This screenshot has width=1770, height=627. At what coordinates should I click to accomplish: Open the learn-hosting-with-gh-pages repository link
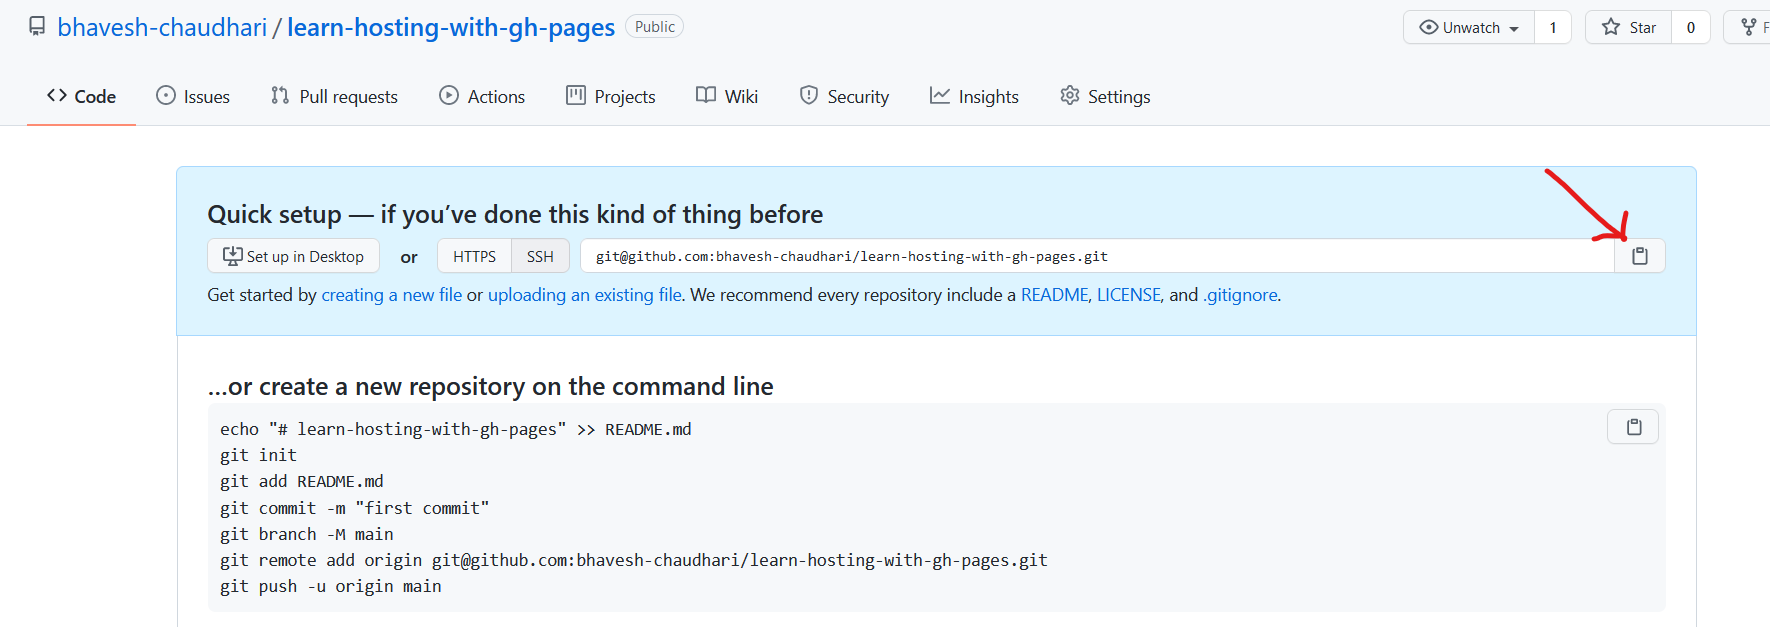point(451,27)
